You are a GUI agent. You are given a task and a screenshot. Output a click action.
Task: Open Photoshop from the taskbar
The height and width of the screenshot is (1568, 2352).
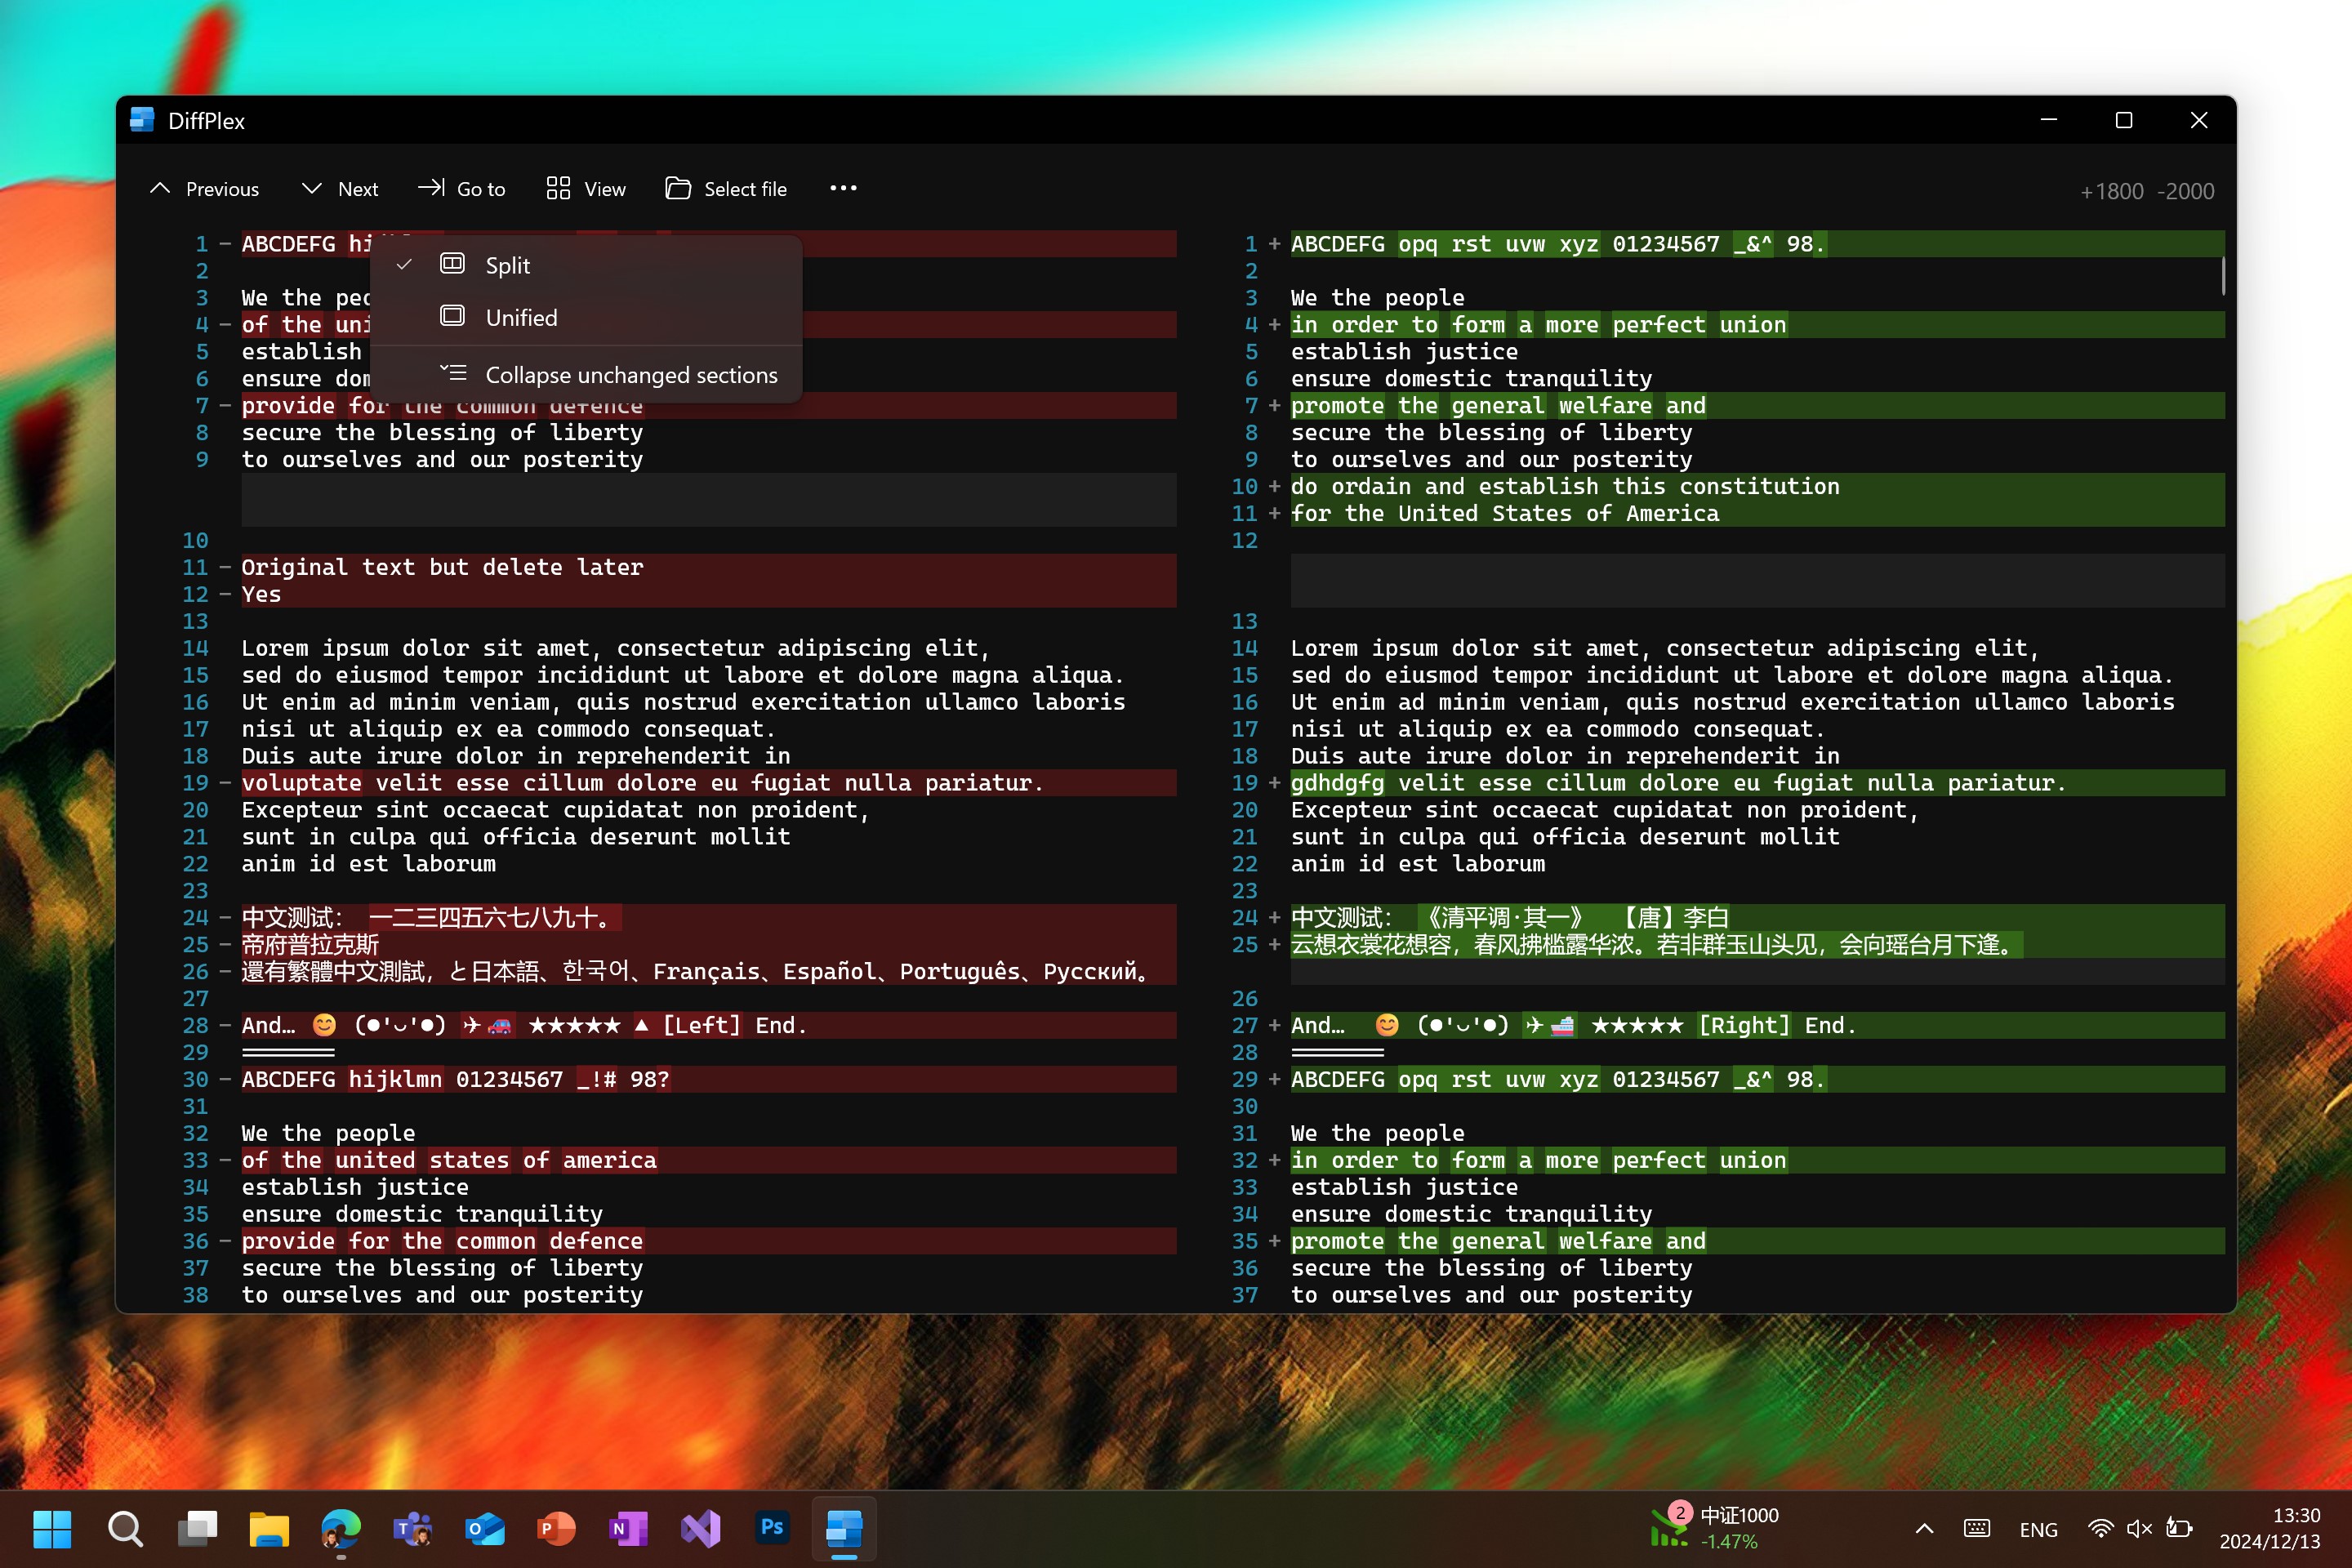772,1529
